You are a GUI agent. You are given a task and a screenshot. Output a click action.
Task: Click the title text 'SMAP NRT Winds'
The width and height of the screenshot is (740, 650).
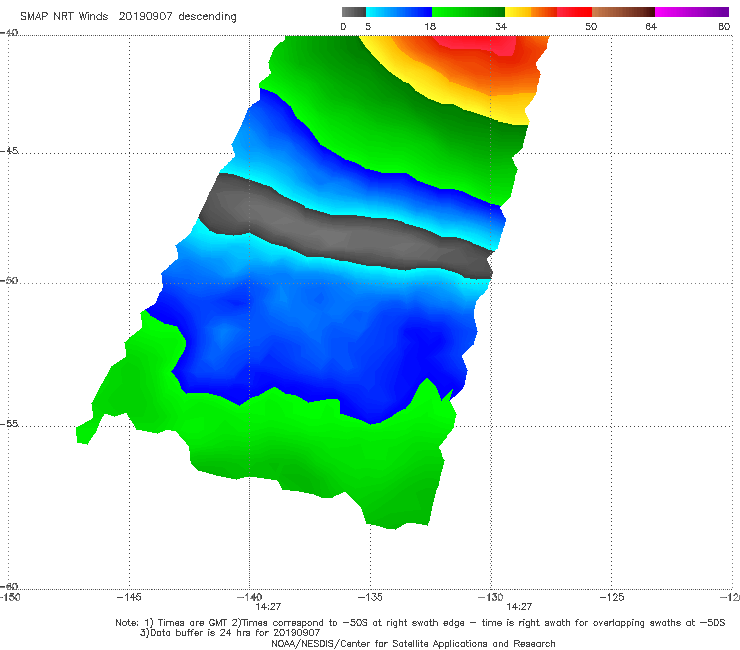[64, 16]
